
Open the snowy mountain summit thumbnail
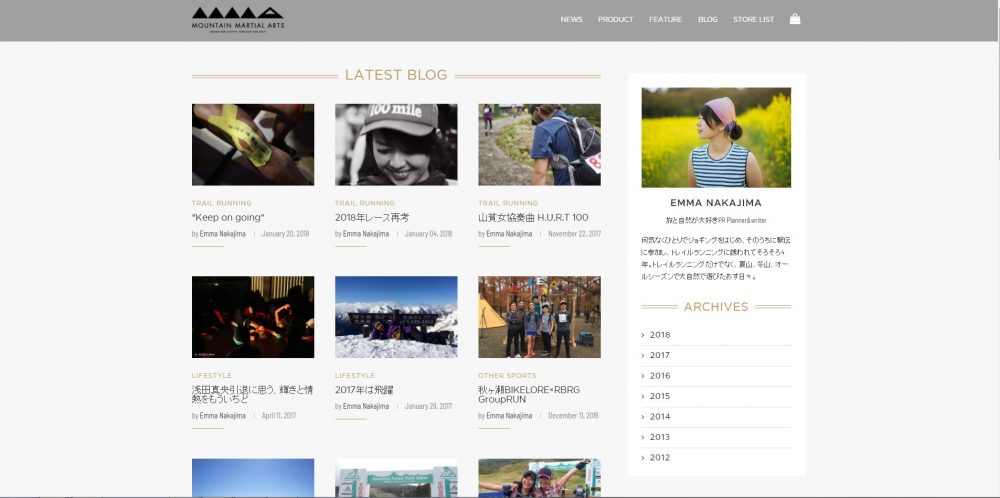point(396,317)
